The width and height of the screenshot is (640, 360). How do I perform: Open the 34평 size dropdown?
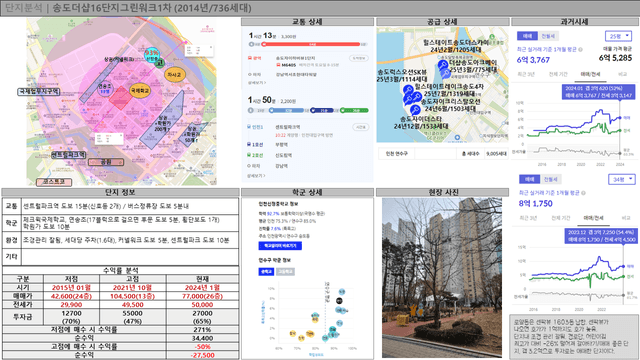coord(622,179)
